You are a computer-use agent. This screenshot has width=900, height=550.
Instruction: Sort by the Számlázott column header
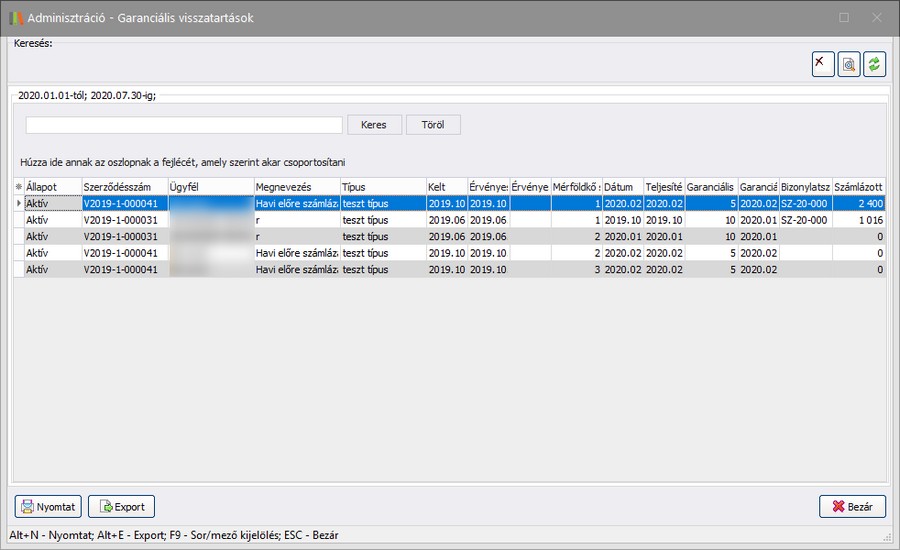pyautogui.click(x=858, y=187)
